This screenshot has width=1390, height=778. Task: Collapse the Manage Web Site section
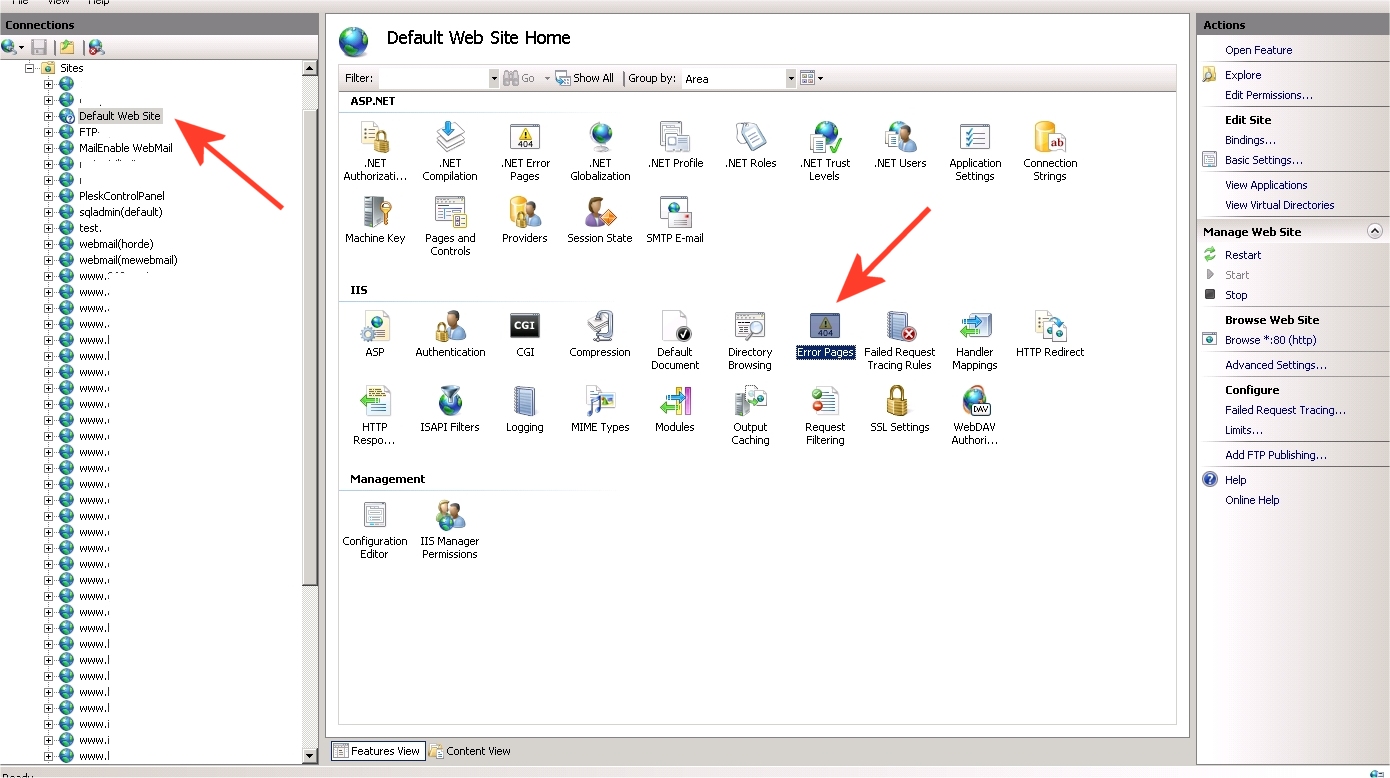[x=1375, y=231]
